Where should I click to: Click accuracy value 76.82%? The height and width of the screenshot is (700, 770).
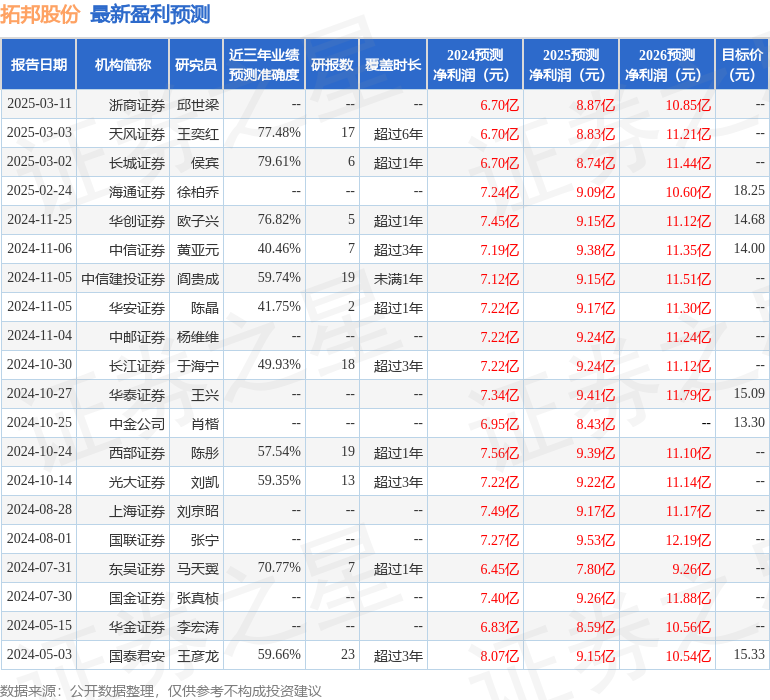279,220
